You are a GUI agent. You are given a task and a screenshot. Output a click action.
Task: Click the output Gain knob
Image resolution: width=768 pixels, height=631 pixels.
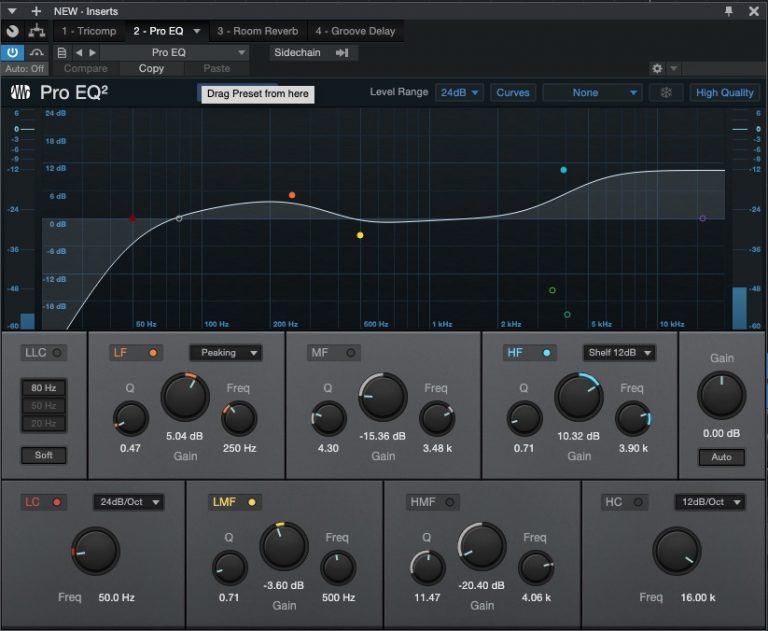coord(721,395)
